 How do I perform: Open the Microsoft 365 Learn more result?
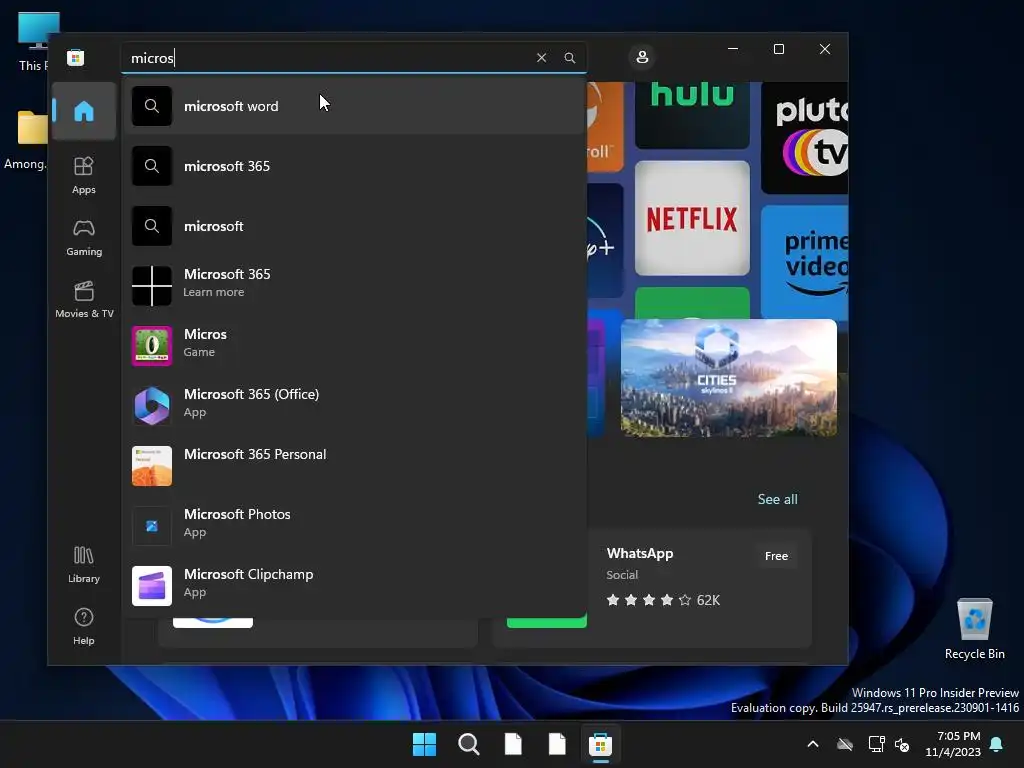(354, 286)
